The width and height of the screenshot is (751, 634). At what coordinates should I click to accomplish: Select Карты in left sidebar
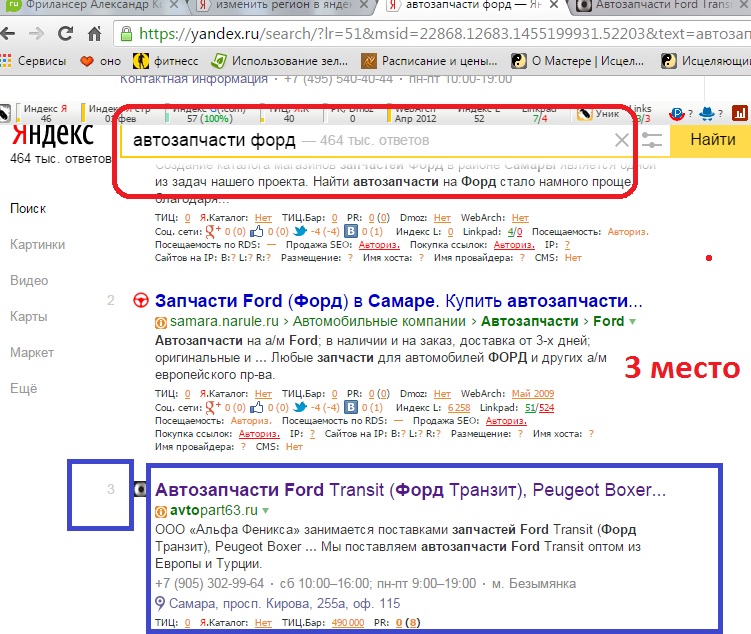29,317
